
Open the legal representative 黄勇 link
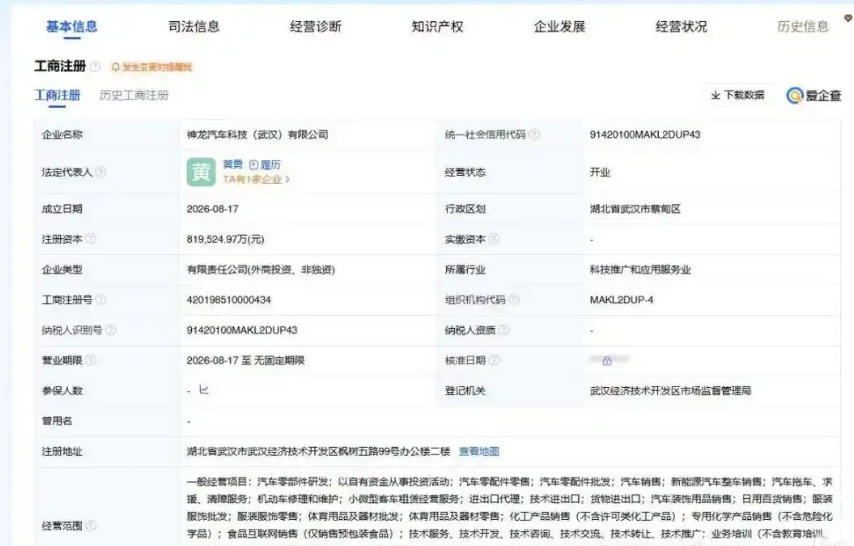coord(233,164)
